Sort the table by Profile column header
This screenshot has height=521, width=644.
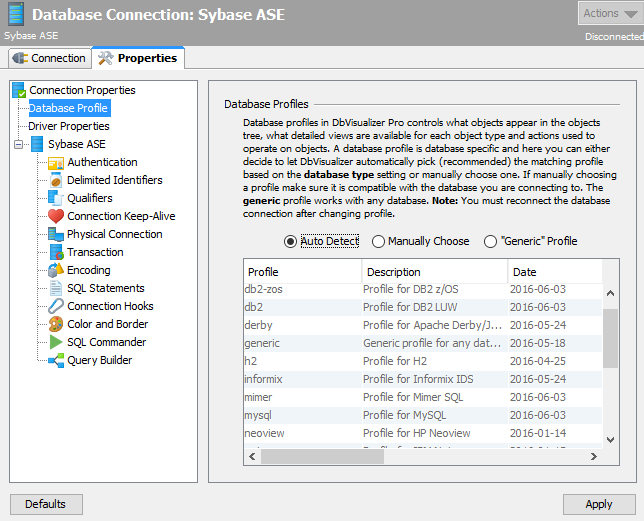(300, 272)
